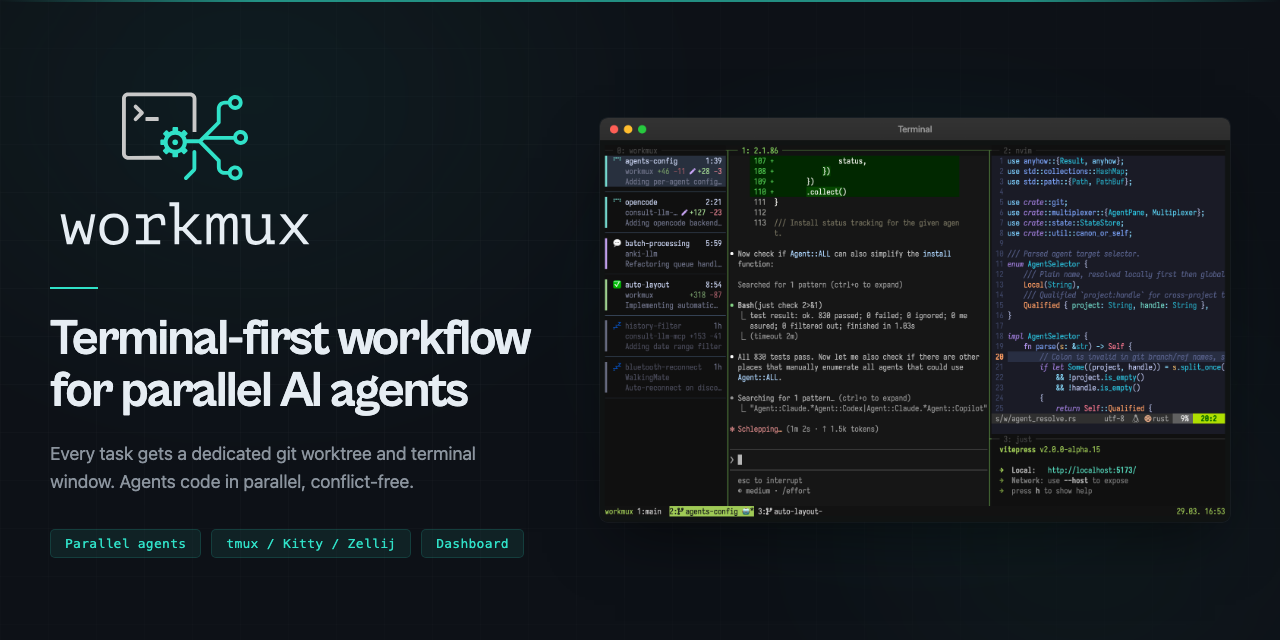Focus the '0: workmux' pane title
The width and height of the screenshot is (1280, 640).
tap(638, 150)
